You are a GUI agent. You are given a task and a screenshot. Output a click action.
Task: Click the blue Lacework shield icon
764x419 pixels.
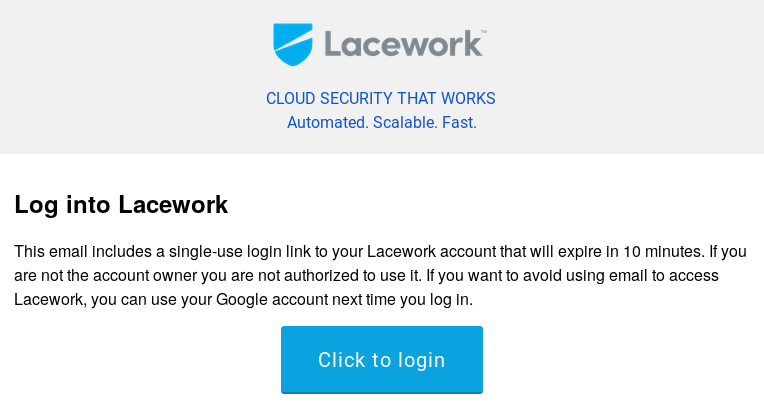pyautogui.click(x=292, y=44)
